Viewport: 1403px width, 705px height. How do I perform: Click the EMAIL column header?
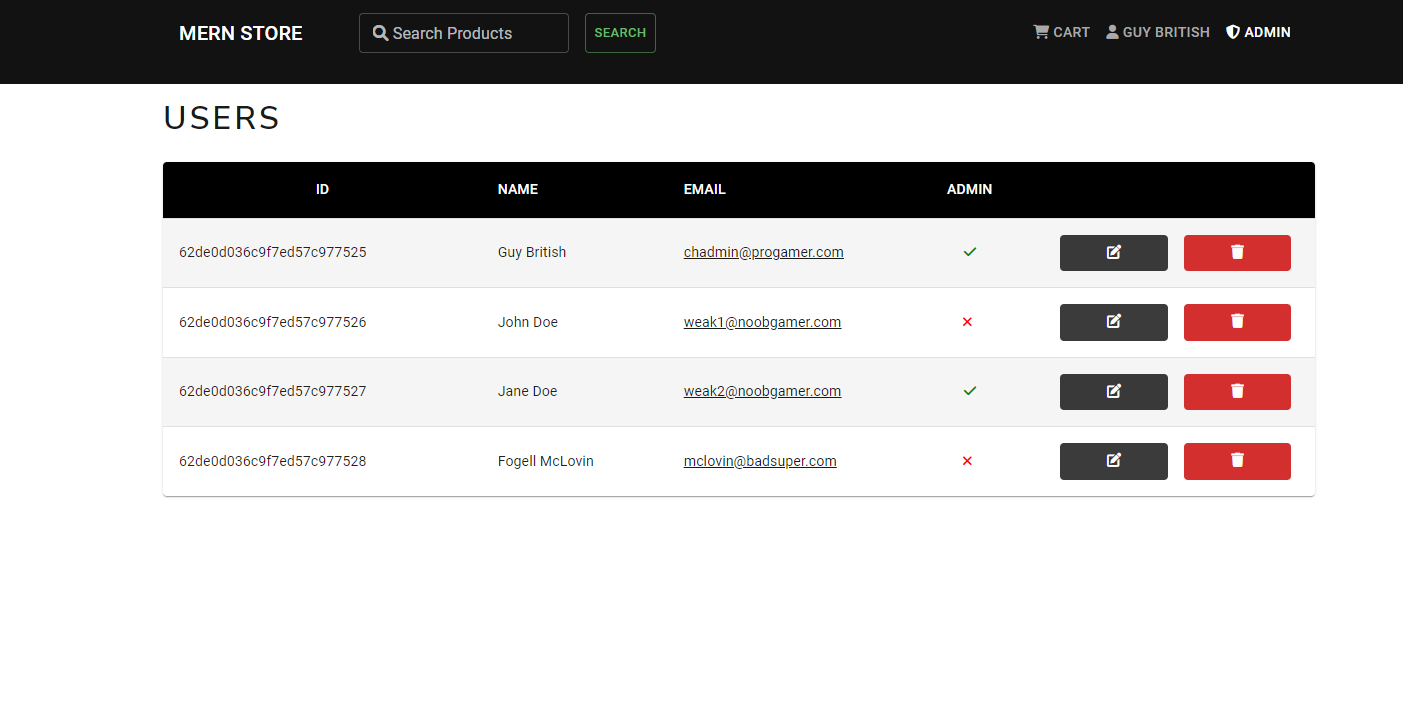click(x=705, y=189)
